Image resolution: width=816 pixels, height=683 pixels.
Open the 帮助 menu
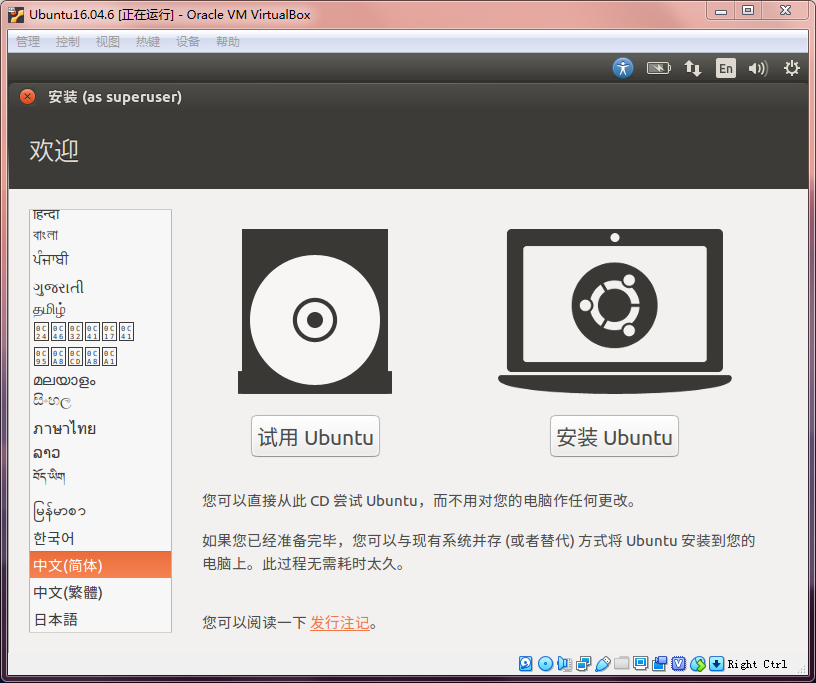click(227, 42)
